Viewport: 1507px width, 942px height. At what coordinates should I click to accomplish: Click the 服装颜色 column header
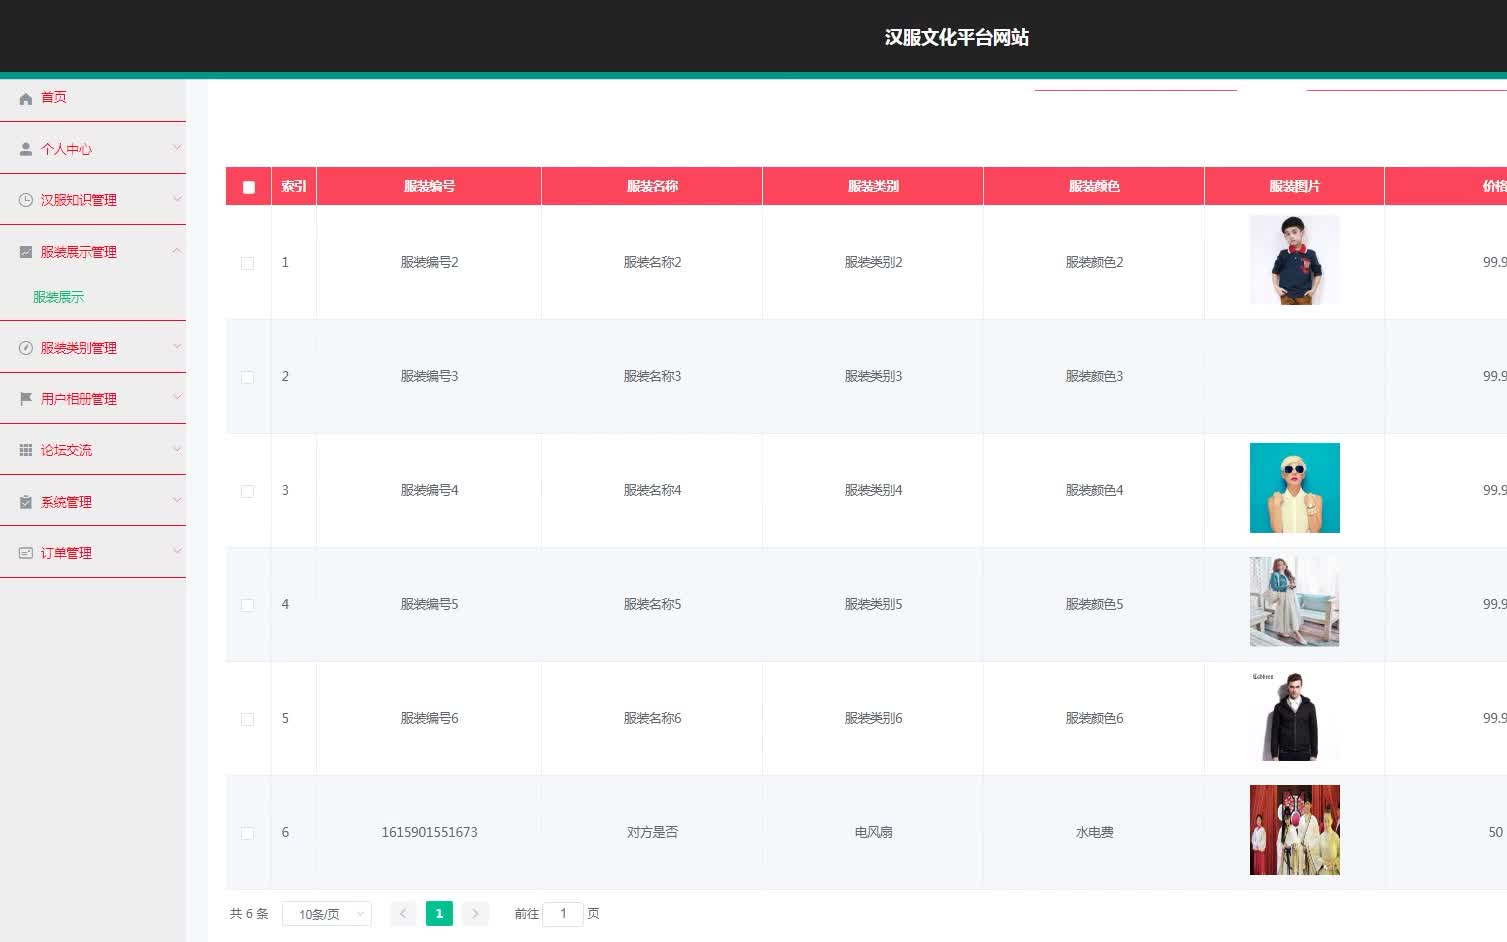1094,186
